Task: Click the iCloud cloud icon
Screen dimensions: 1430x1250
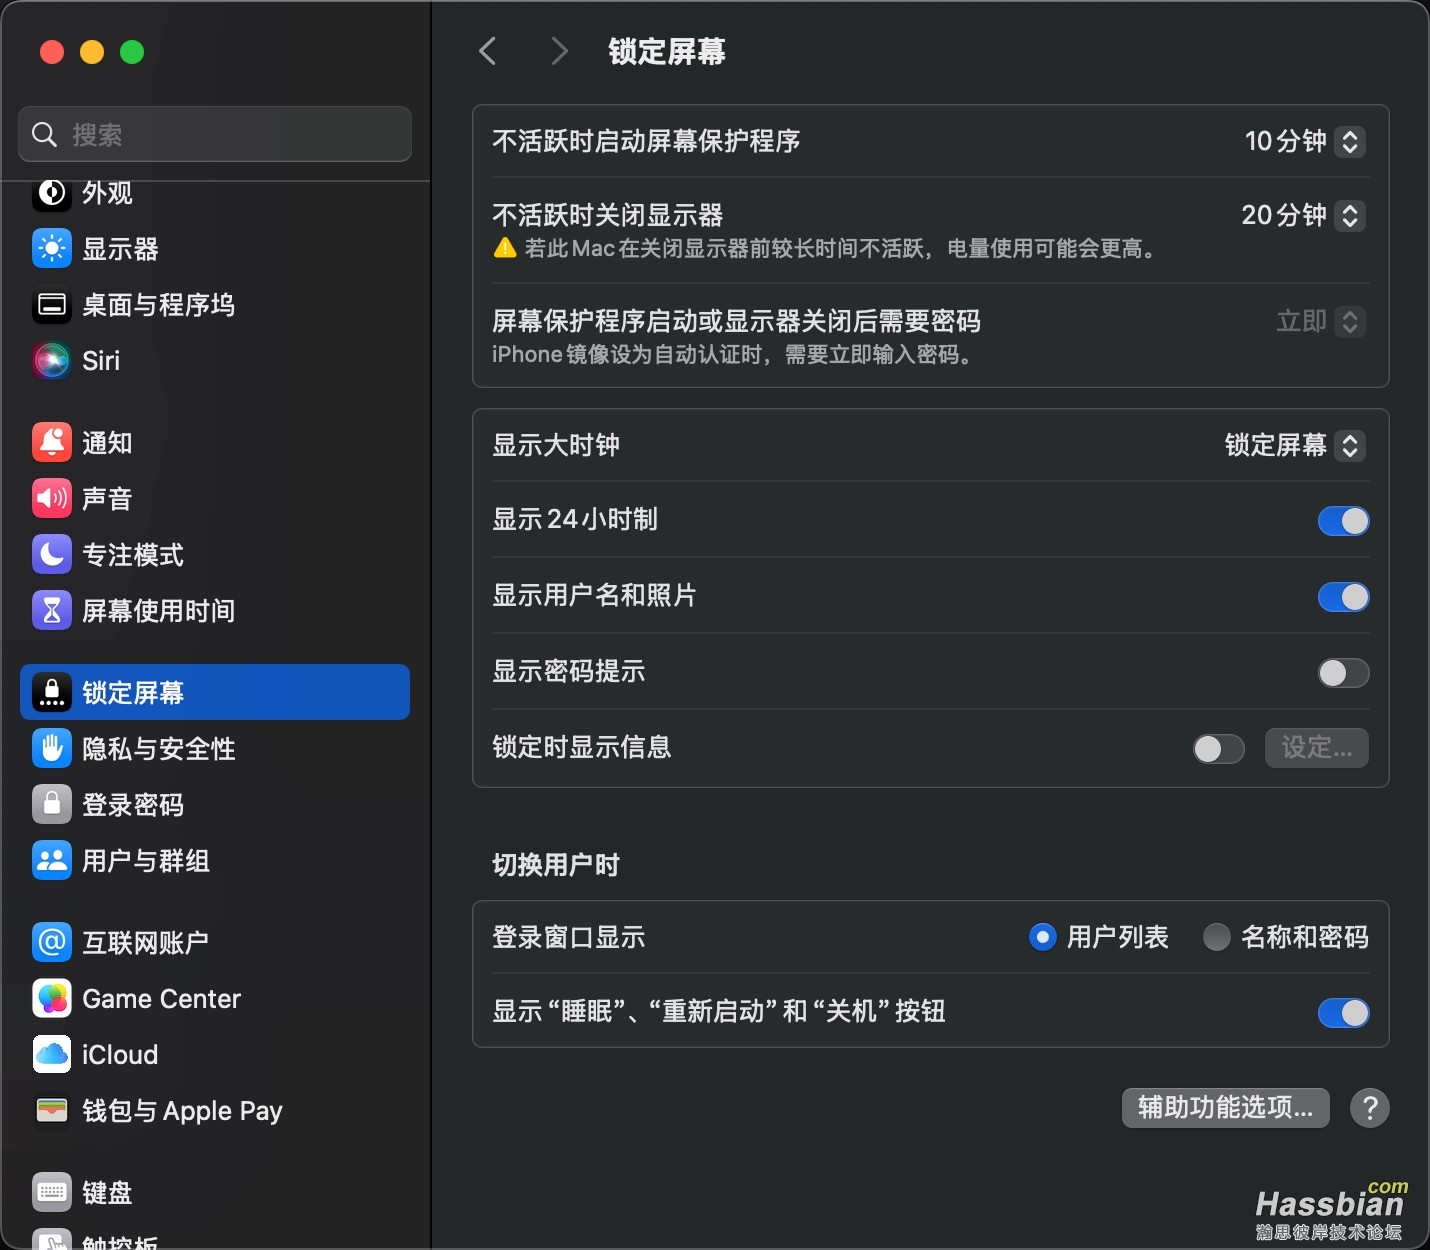Action: click(52, 1054)
